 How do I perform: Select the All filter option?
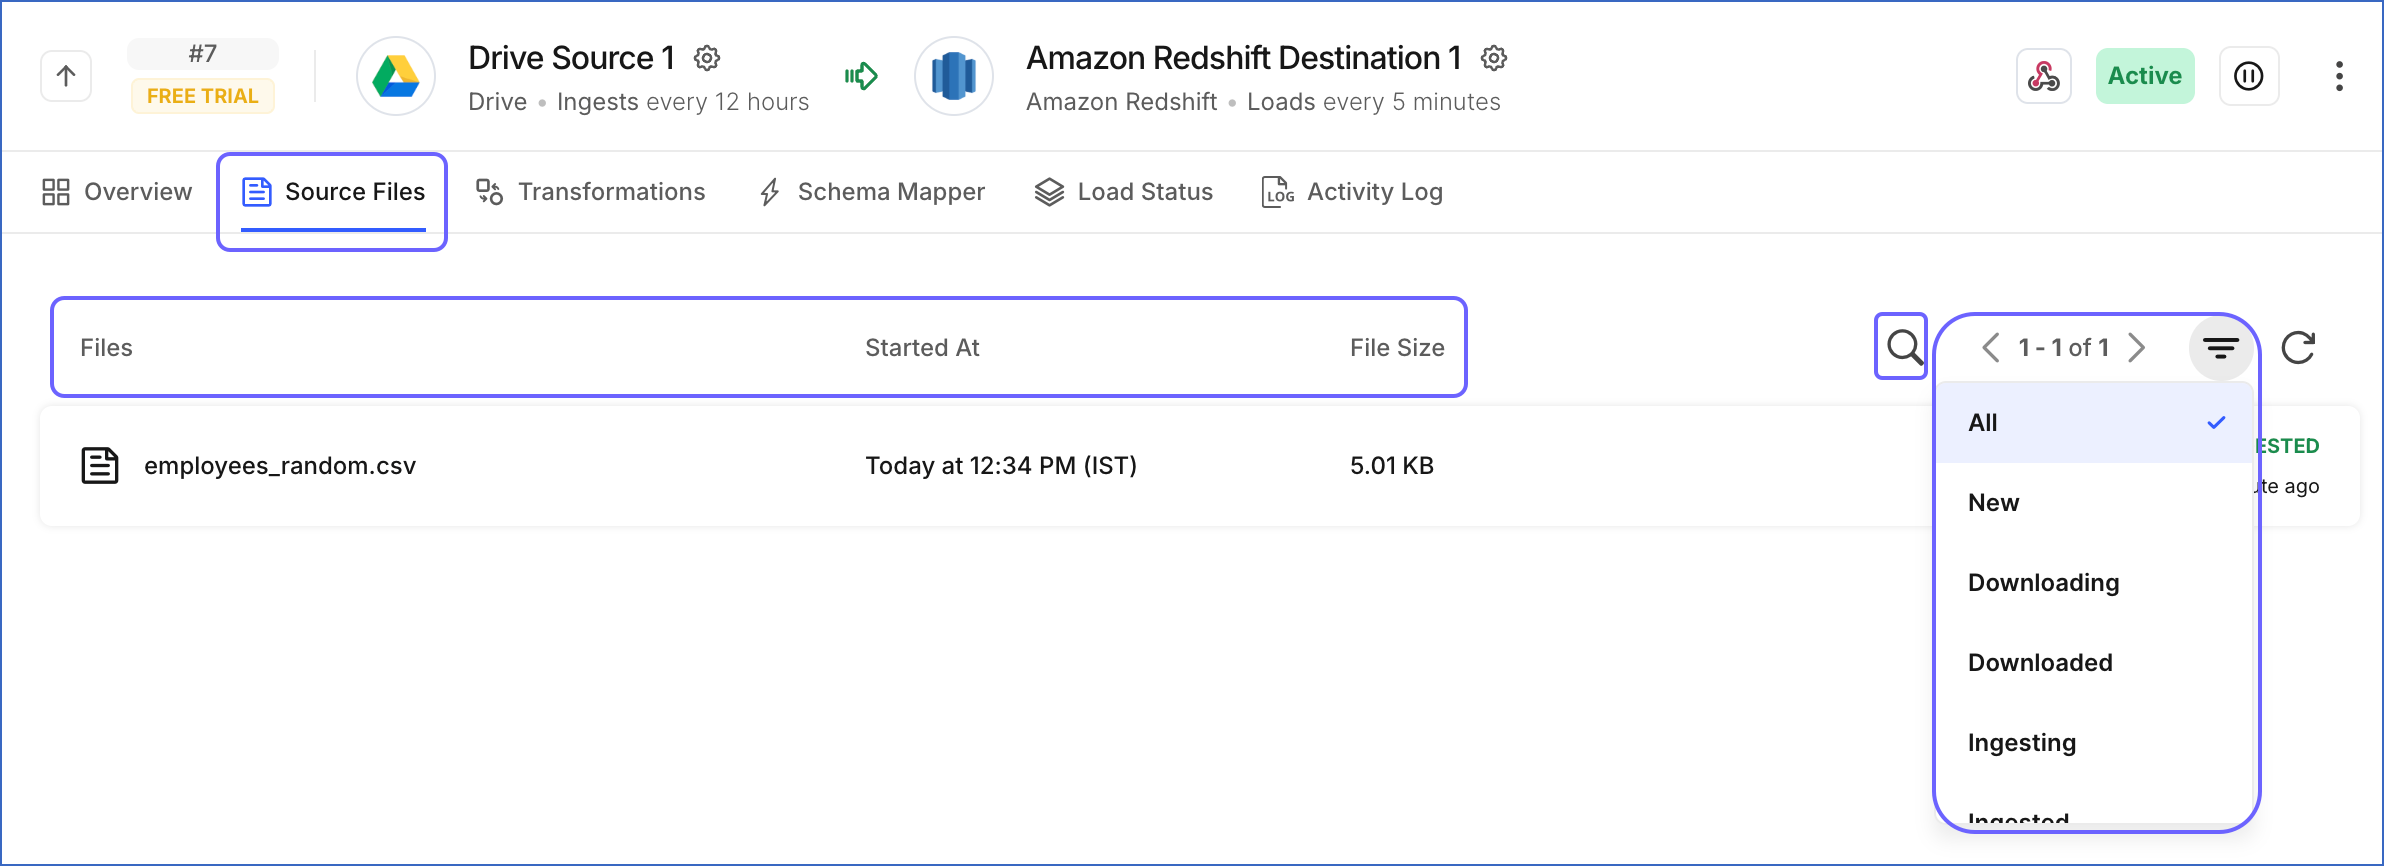click(2093, 423)
